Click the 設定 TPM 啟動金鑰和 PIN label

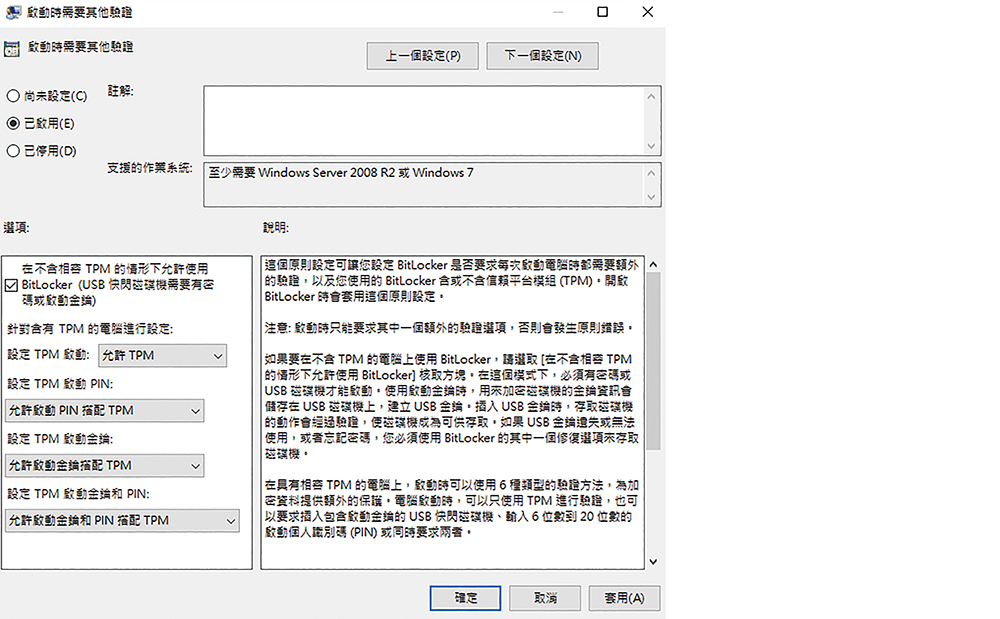tap(78, 494)
